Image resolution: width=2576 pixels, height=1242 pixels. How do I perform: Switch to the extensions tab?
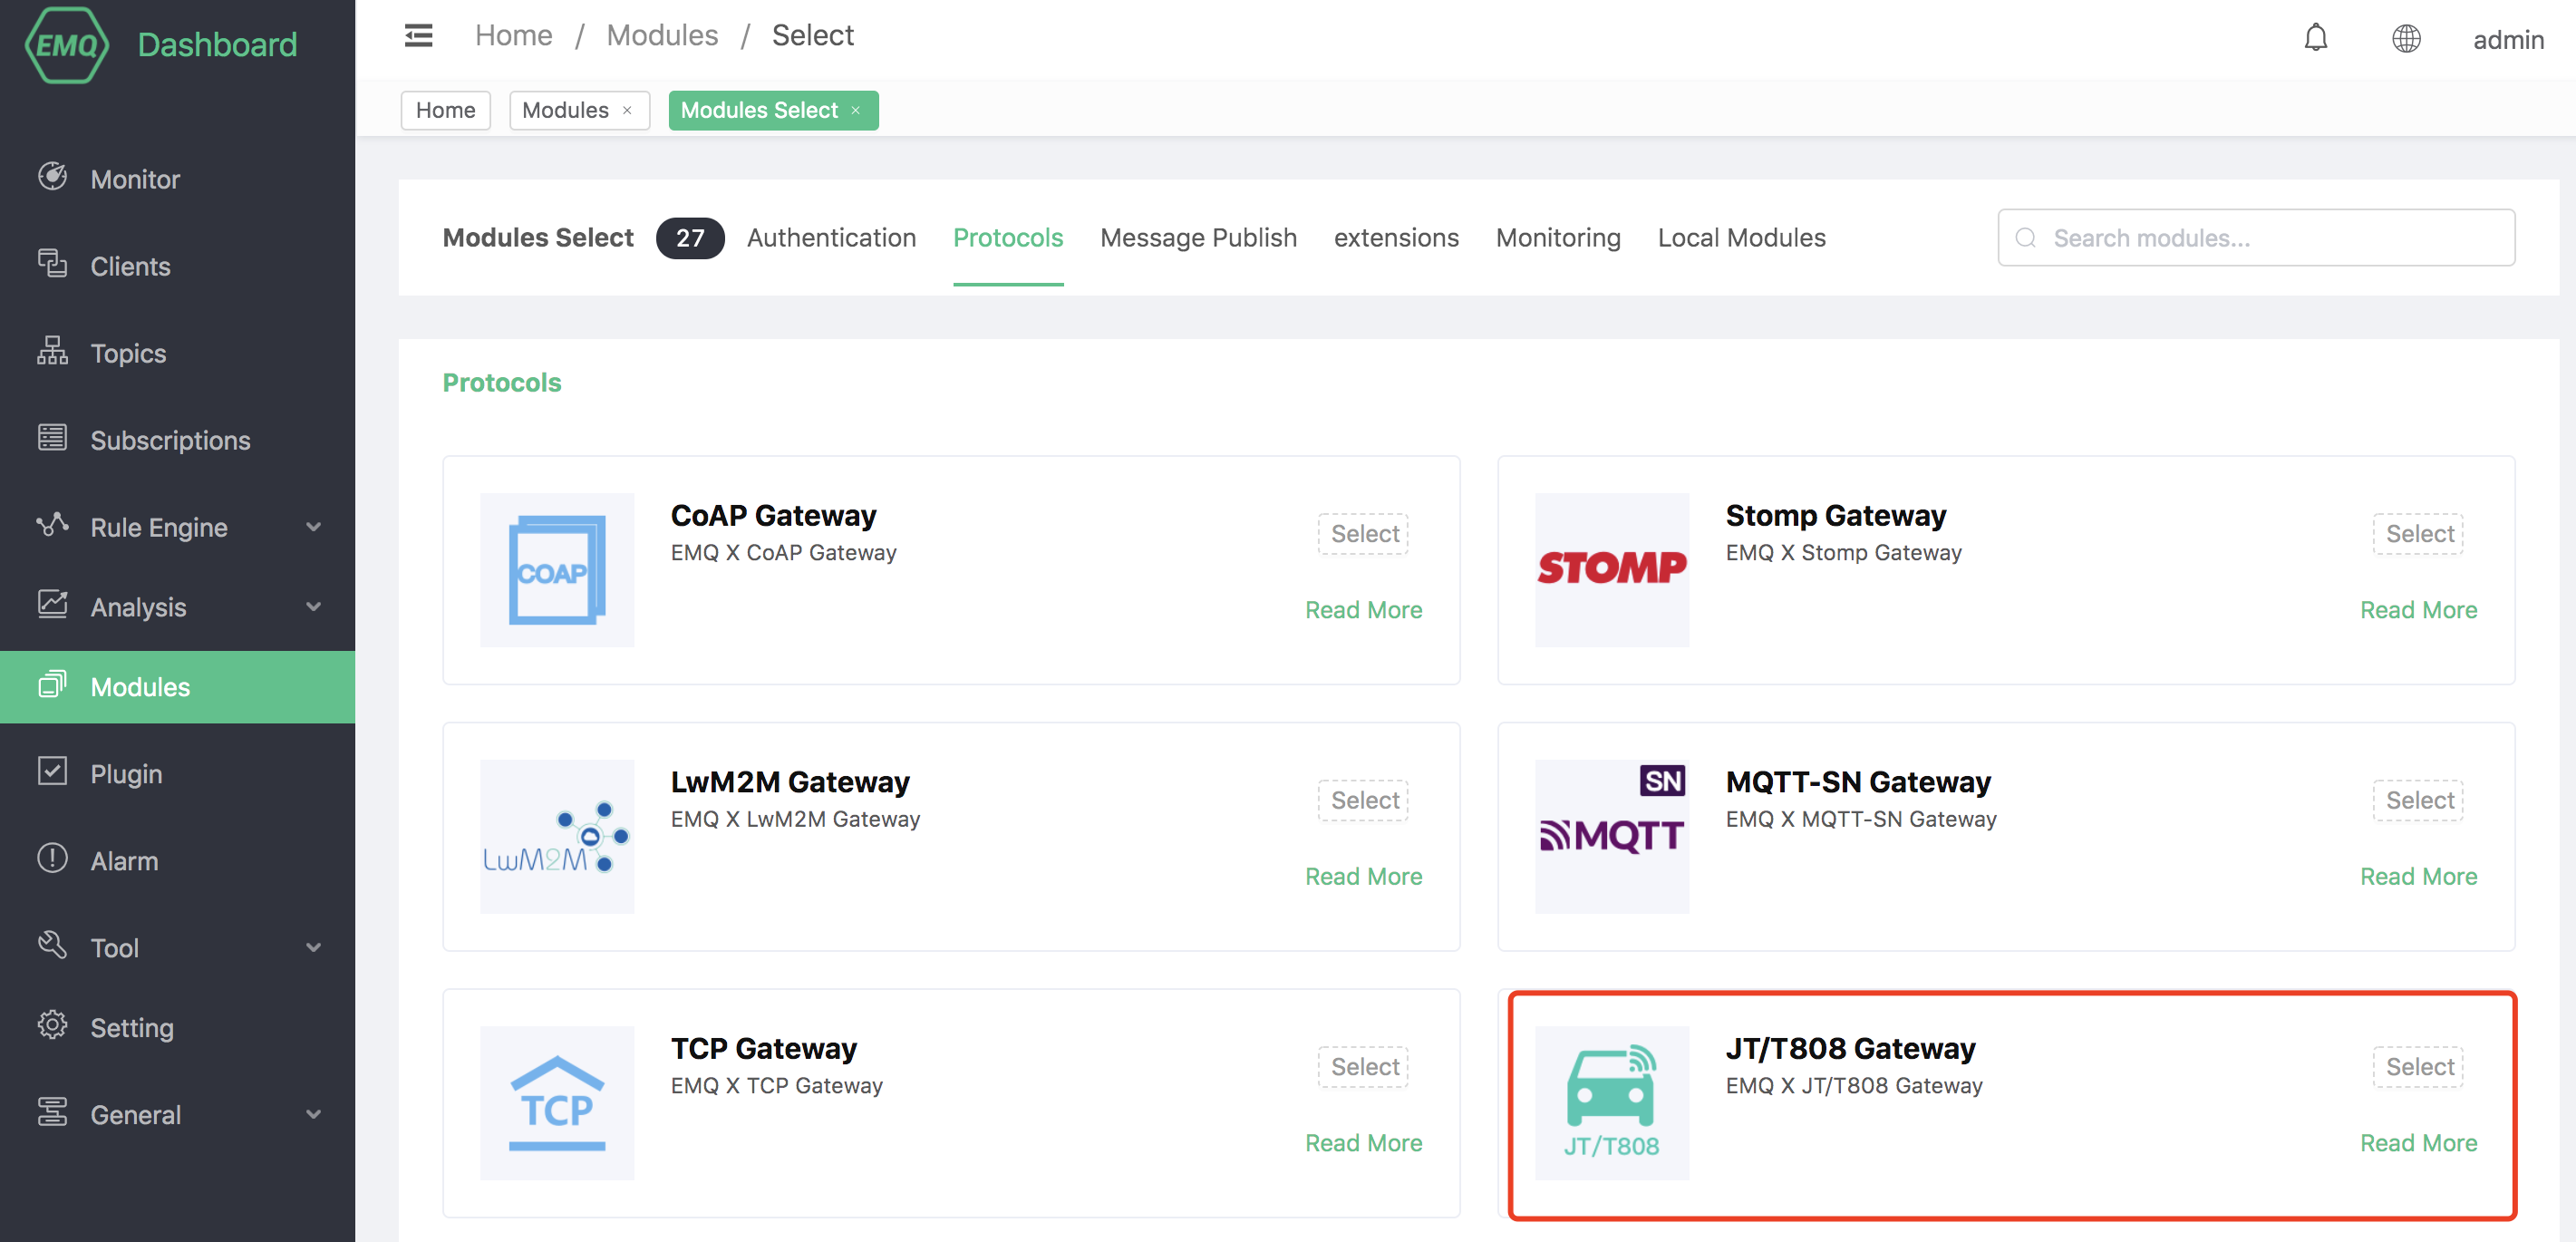(x=1396, y=238)
